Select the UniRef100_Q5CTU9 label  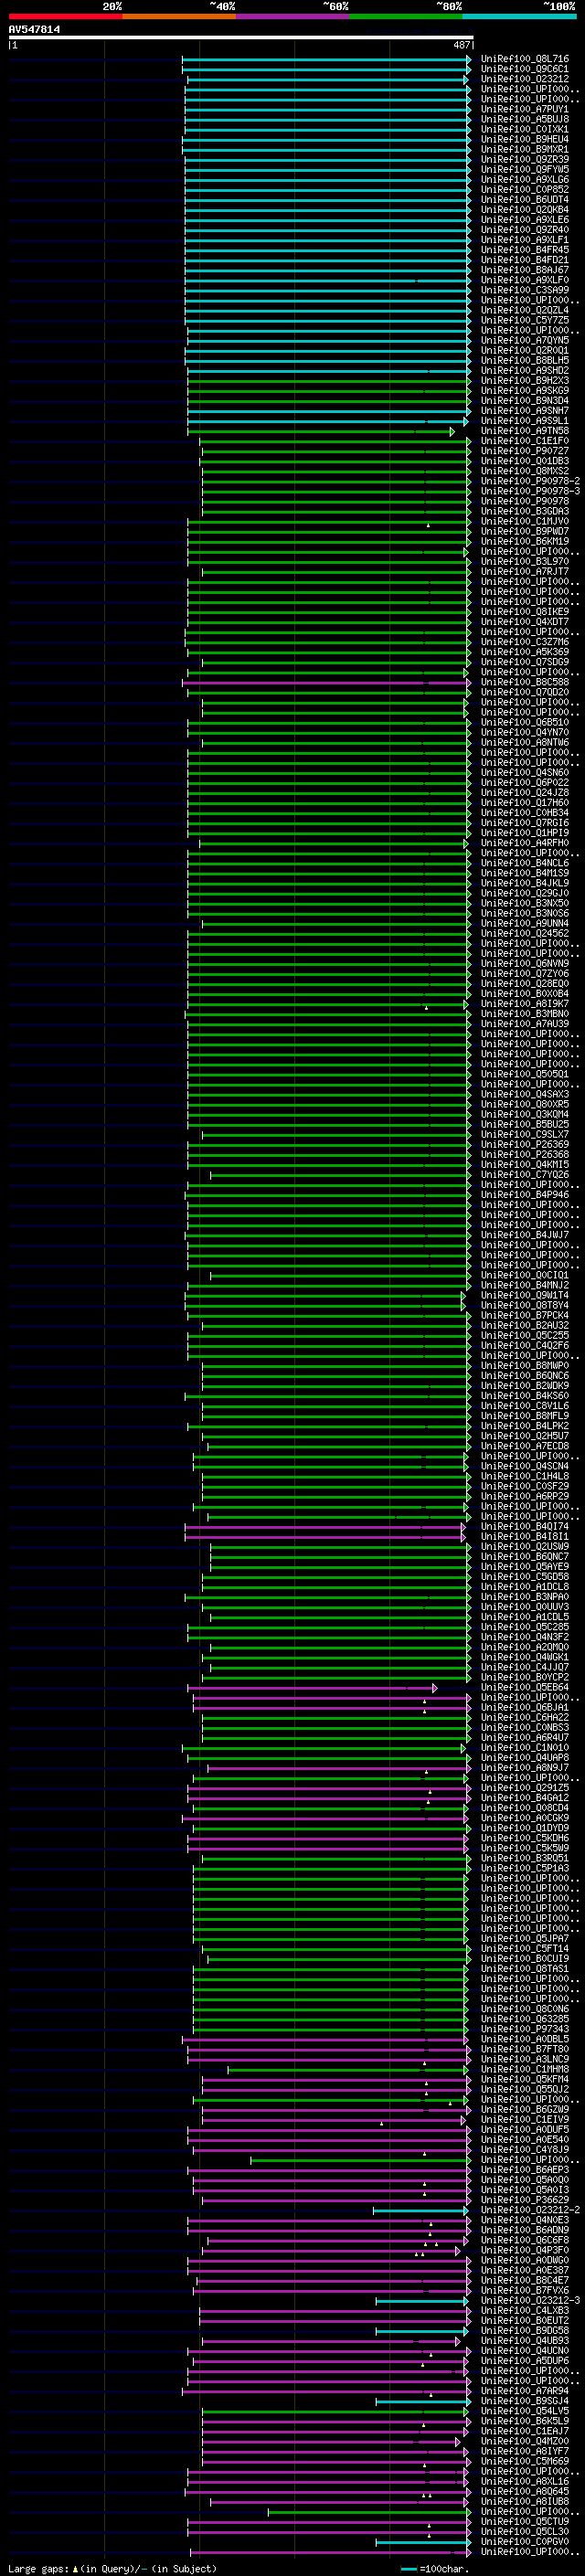point(524,2521)
